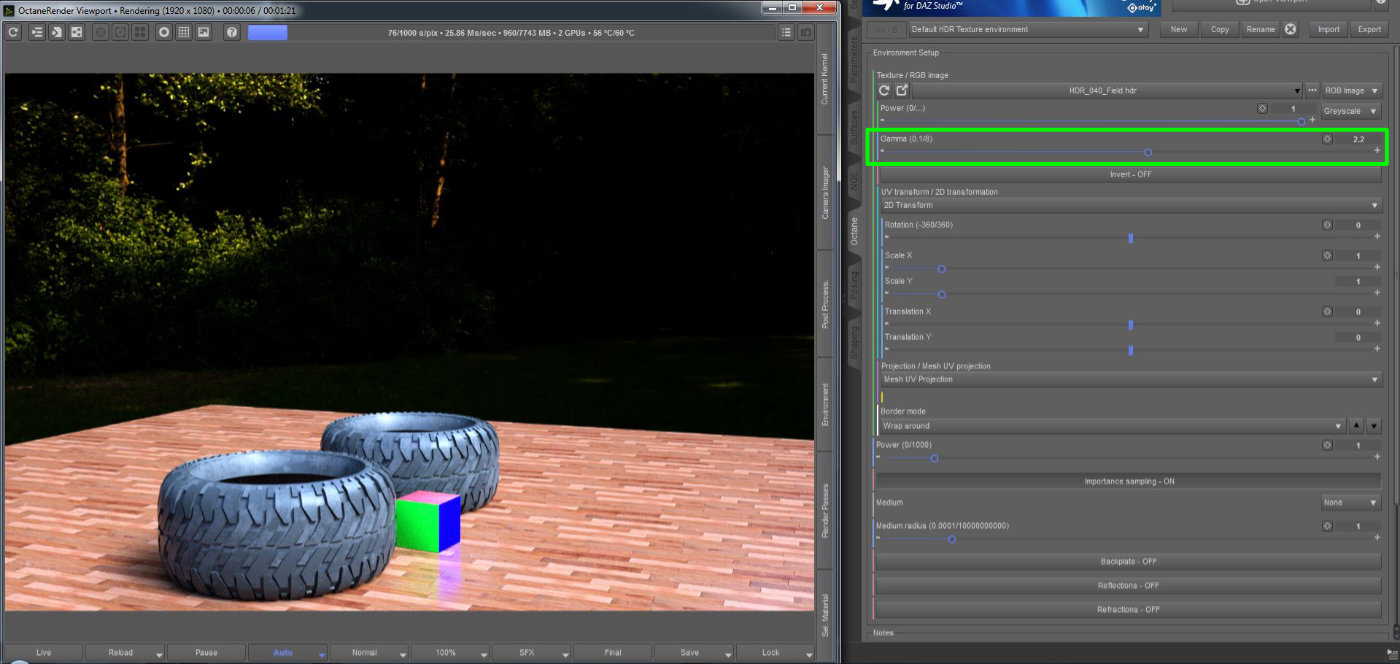Viewport: 1400px width, 664px height.
Task: Open the HDR_040_Field.hdr file dropdown
Action: point(1107,90)
